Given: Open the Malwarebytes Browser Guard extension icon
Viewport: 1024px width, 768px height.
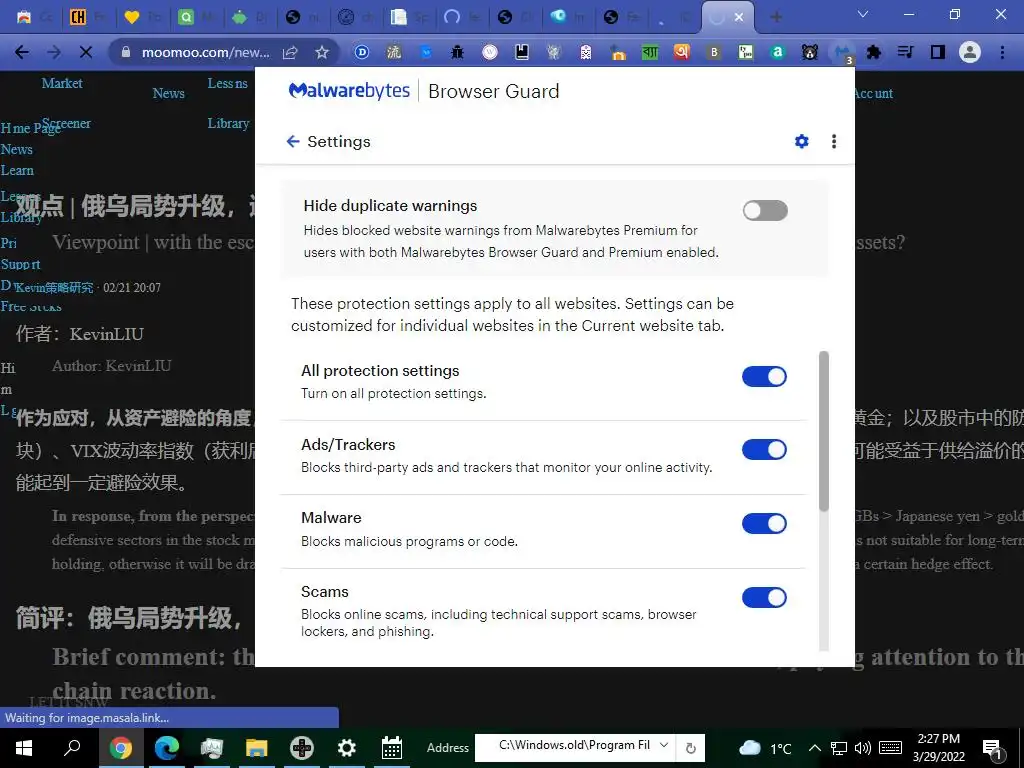Looking at the screenshot, I should click(842, 52).
